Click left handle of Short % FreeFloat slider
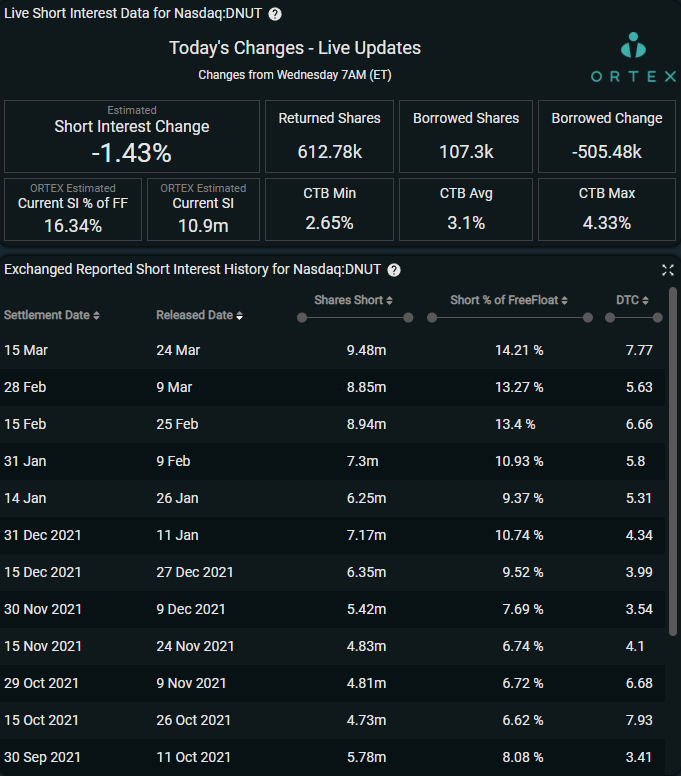This screenshot has width=681, height=776. click(x=432, y=318)
